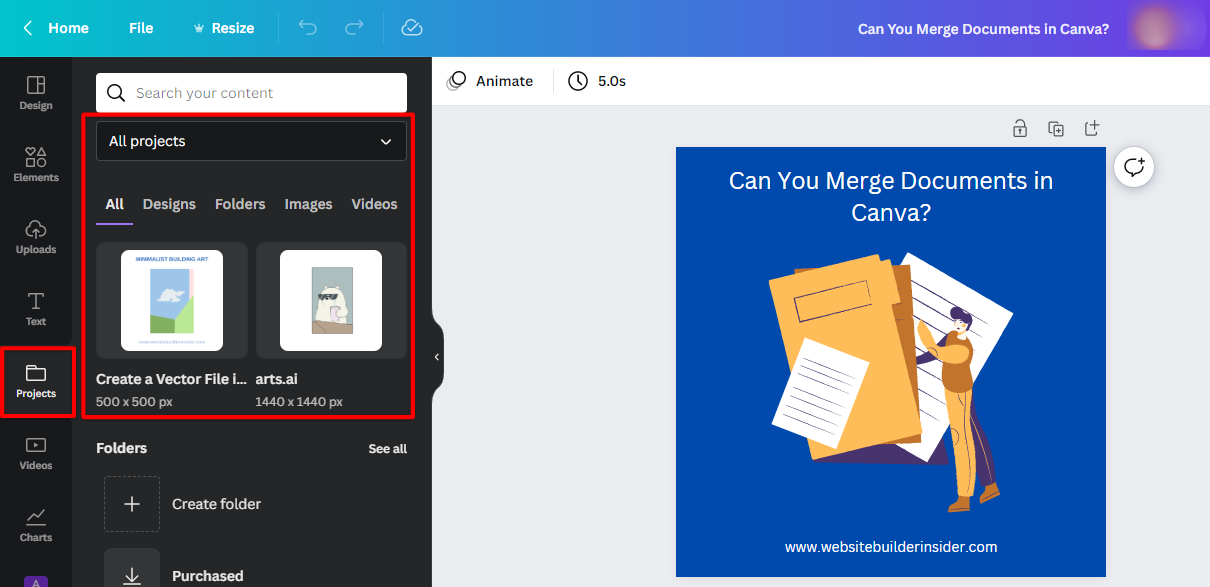
Task: Open the Videos sidebar panel
Action: point(36,453)
